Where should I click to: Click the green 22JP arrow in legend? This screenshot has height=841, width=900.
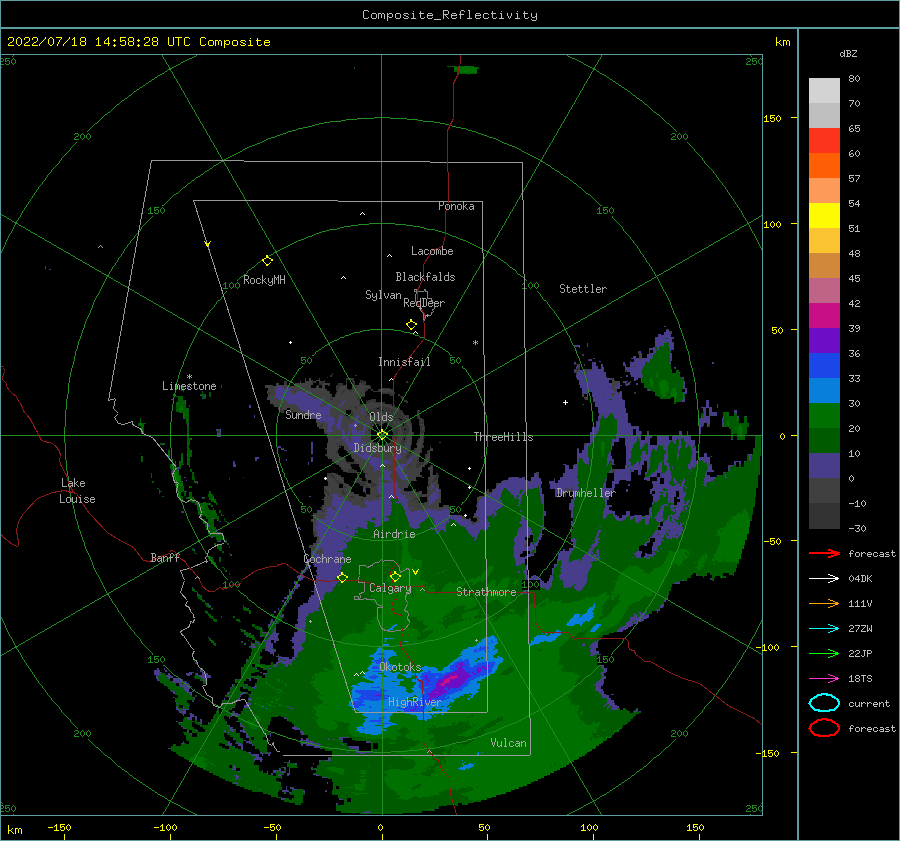coord(824,653)
